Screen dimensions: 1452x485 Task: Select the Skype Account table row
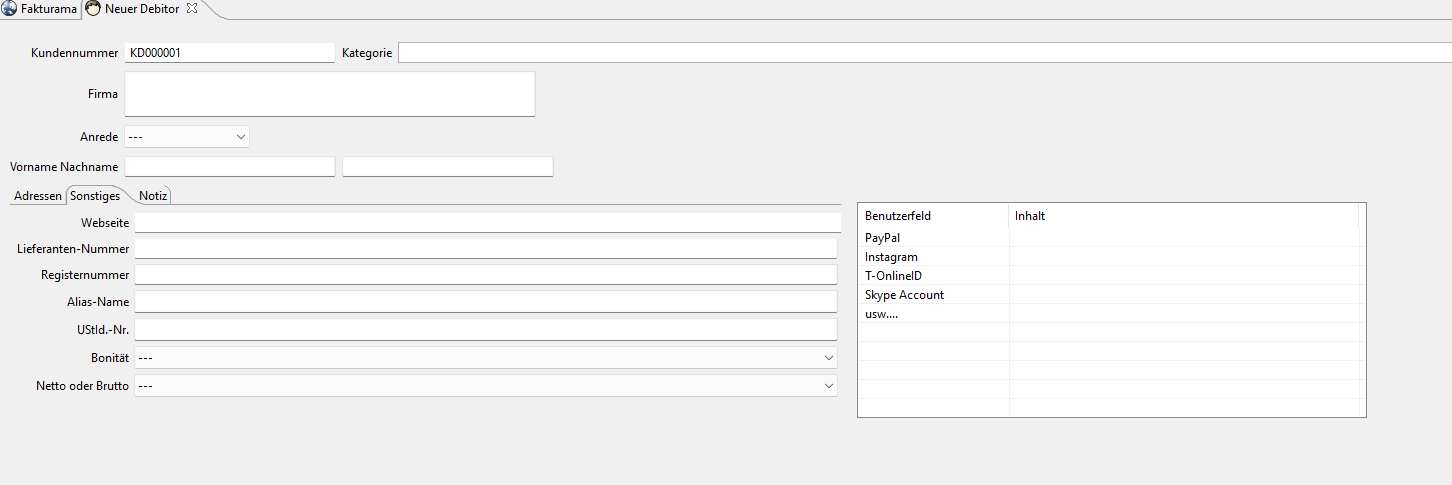pos(1110,295)
